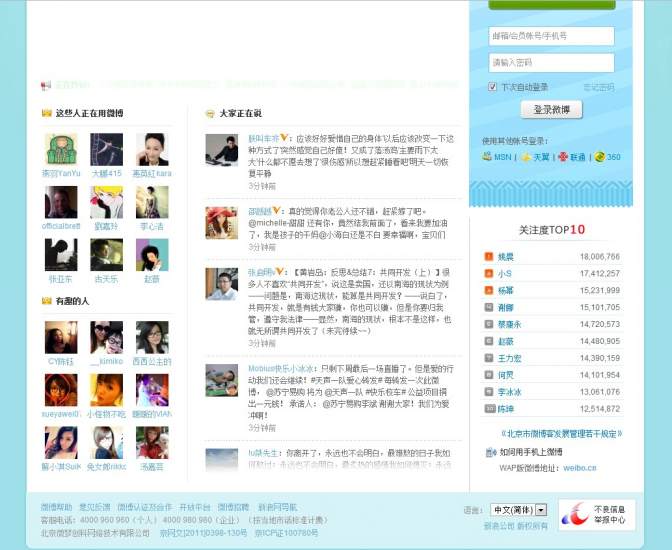
Task: Select follower count 12,514,872
Action: 600,409
